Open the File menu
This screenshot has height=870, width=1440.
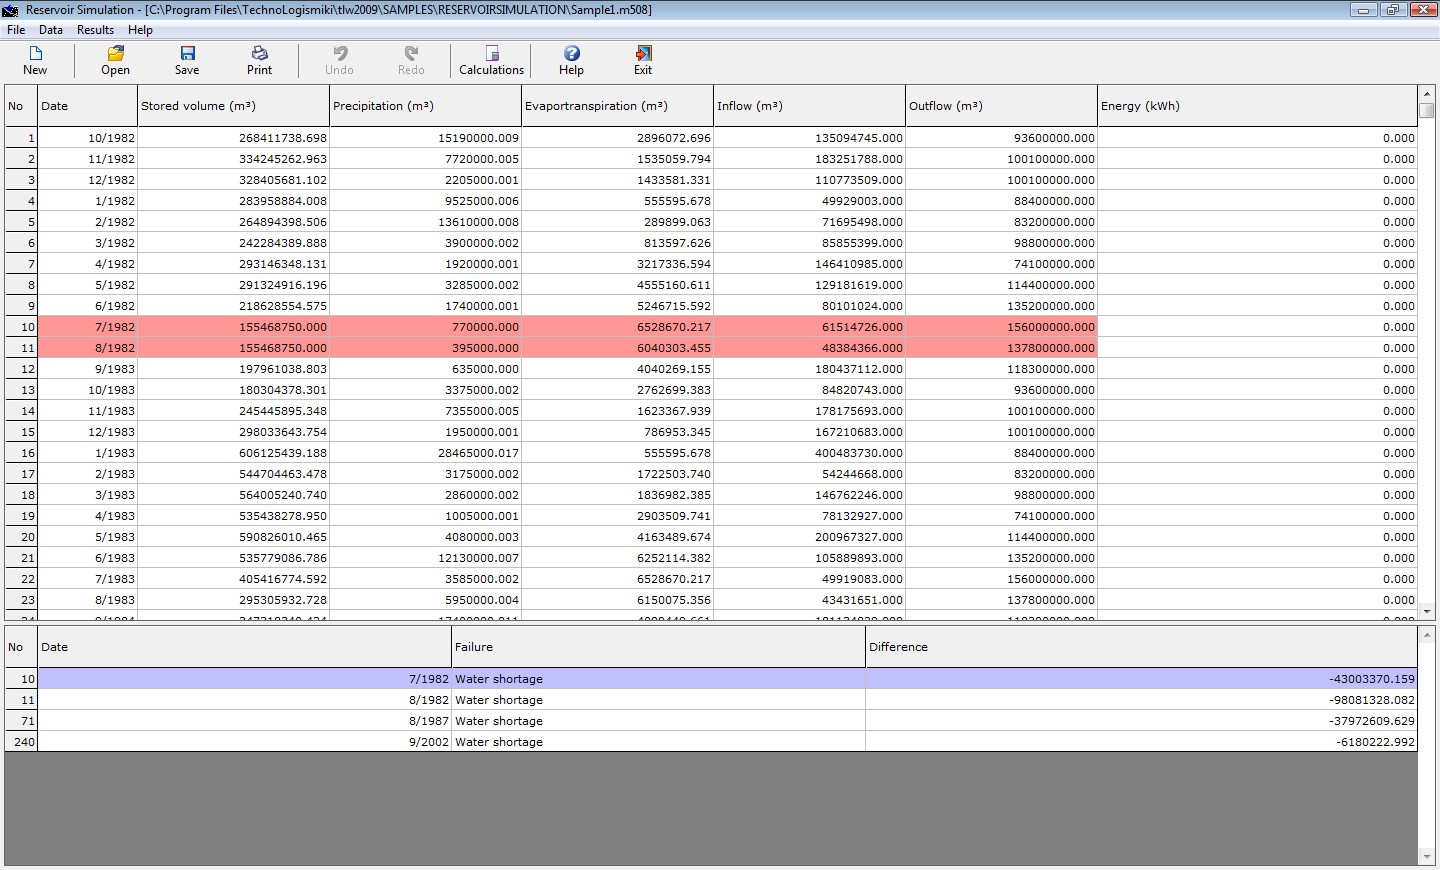pos(16,30)
